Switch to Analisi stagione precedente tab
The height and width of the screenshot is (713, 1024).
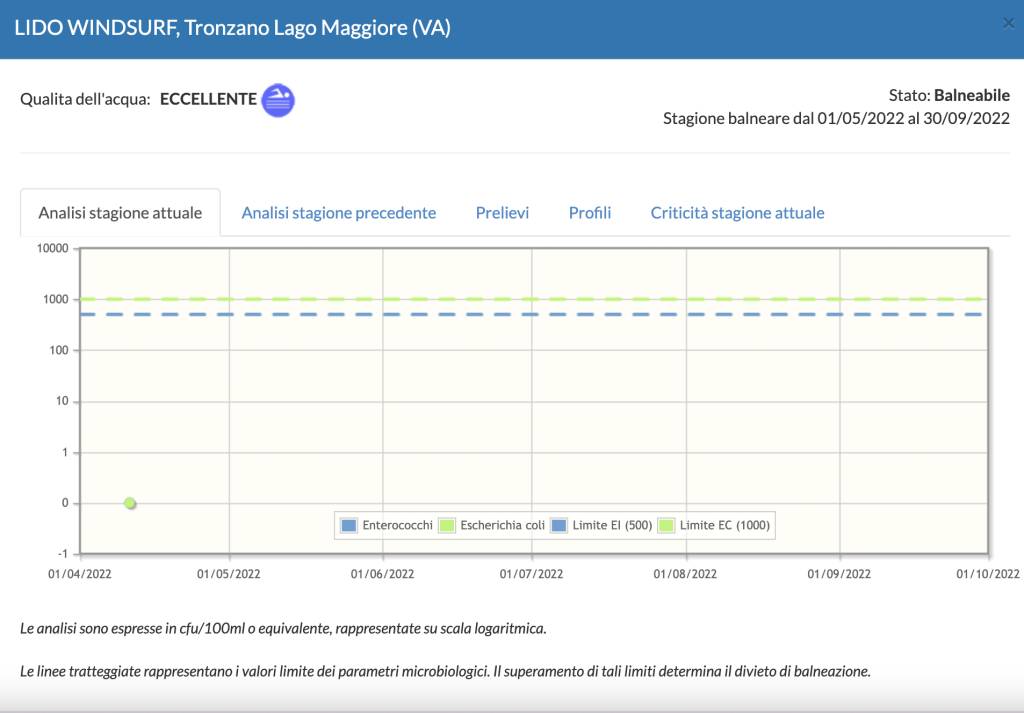click(x=339, y=213)
